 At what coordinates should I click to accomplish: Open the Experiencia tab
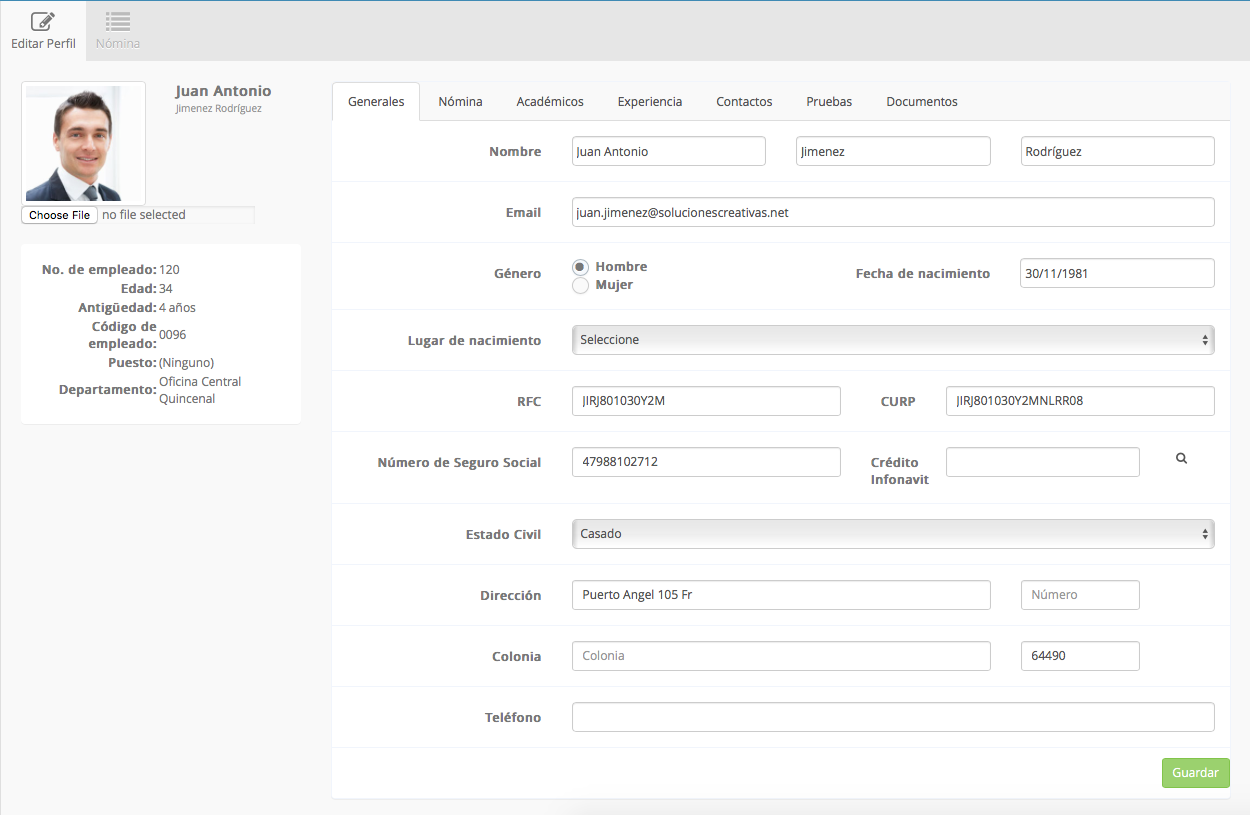[x=650, y=102]
